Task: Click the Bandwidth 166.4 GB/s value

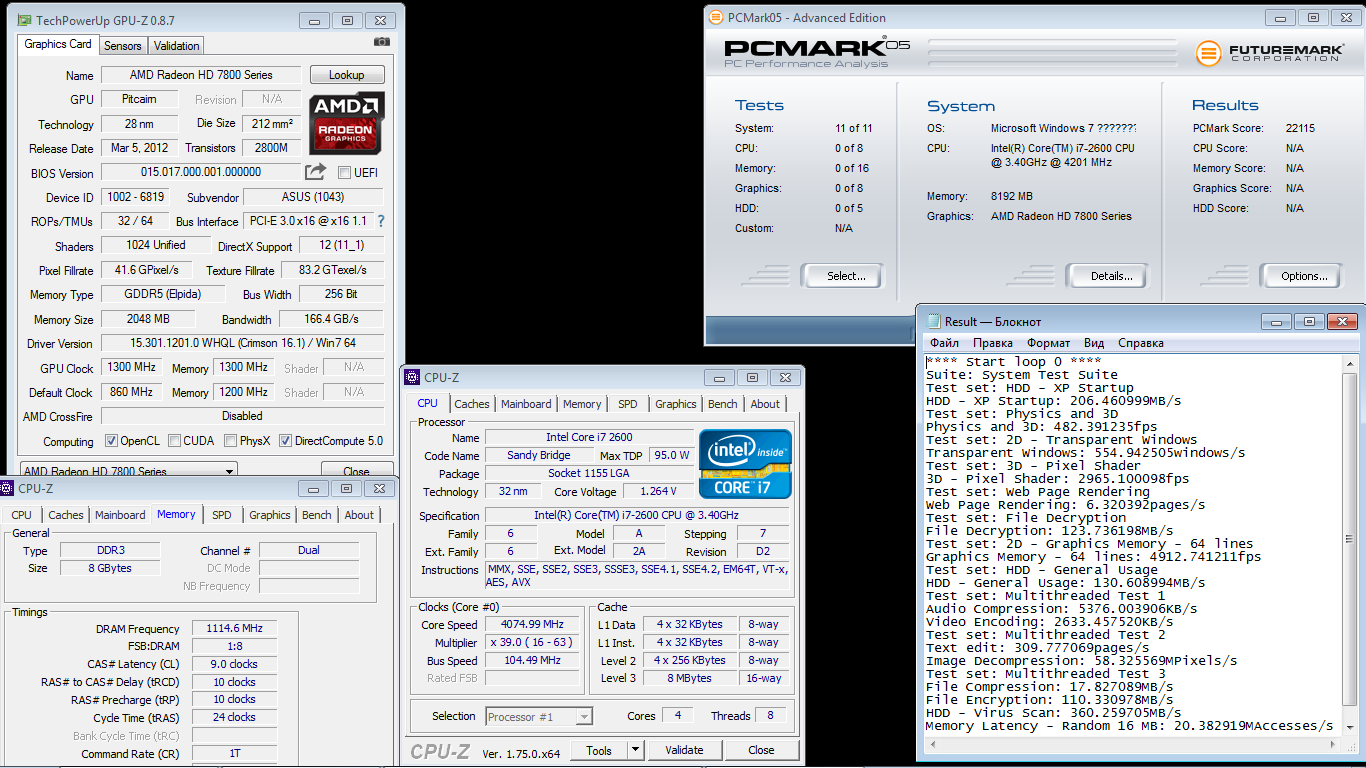Action: [331, 319]
